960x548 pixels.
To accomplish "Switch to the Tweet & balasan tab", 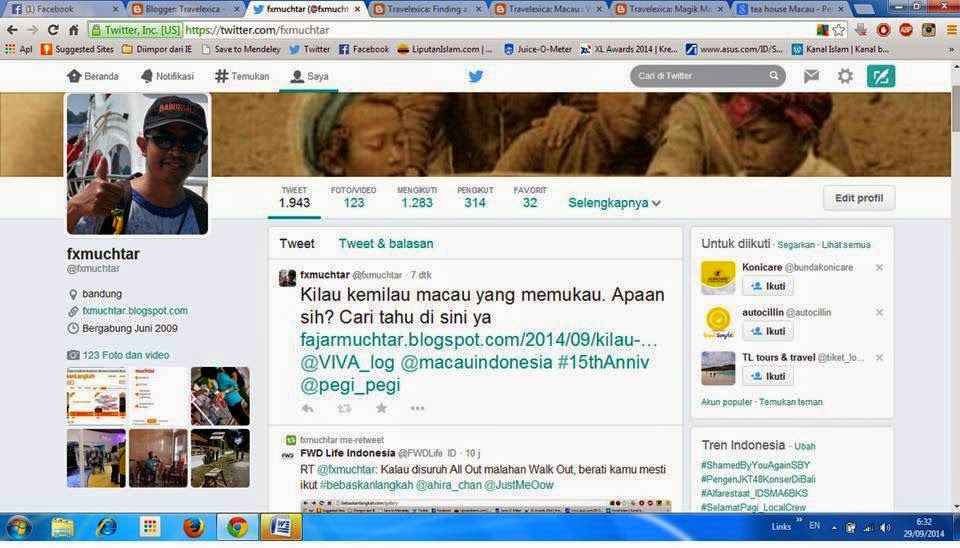I will [x=386, y=243].
